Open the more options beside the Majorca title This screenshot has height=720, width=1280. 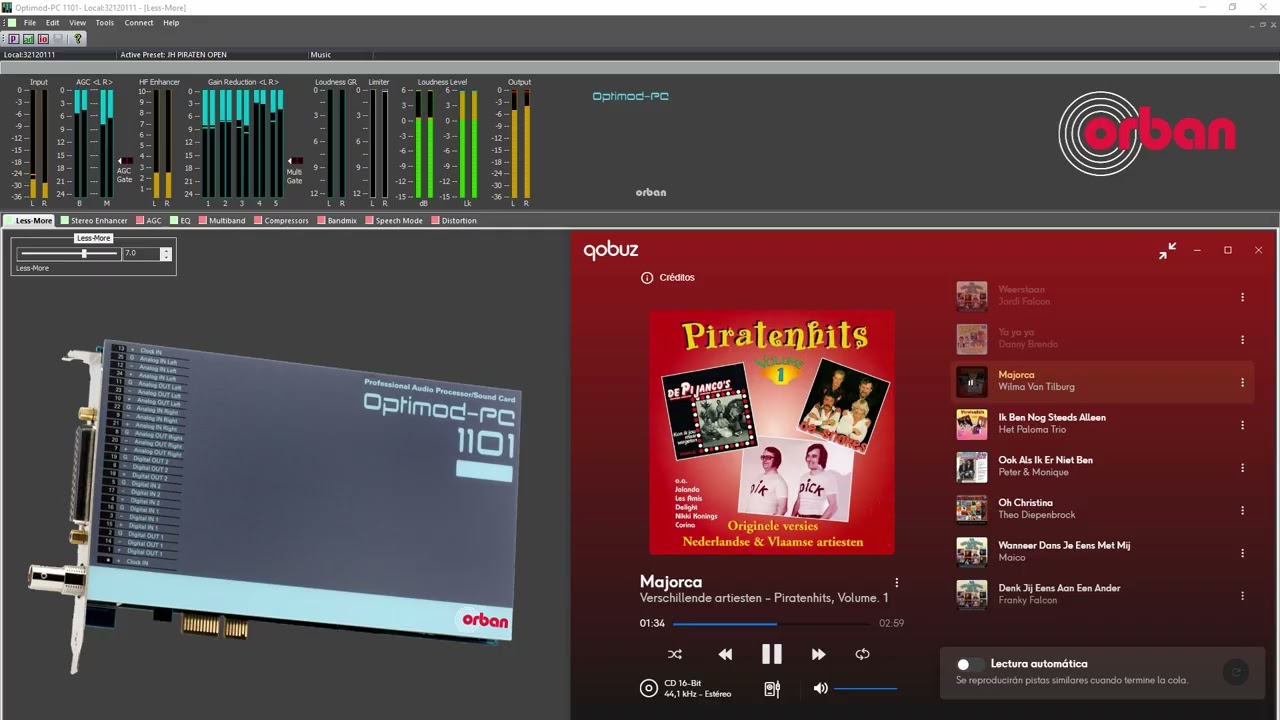click(x=896, y=582)
